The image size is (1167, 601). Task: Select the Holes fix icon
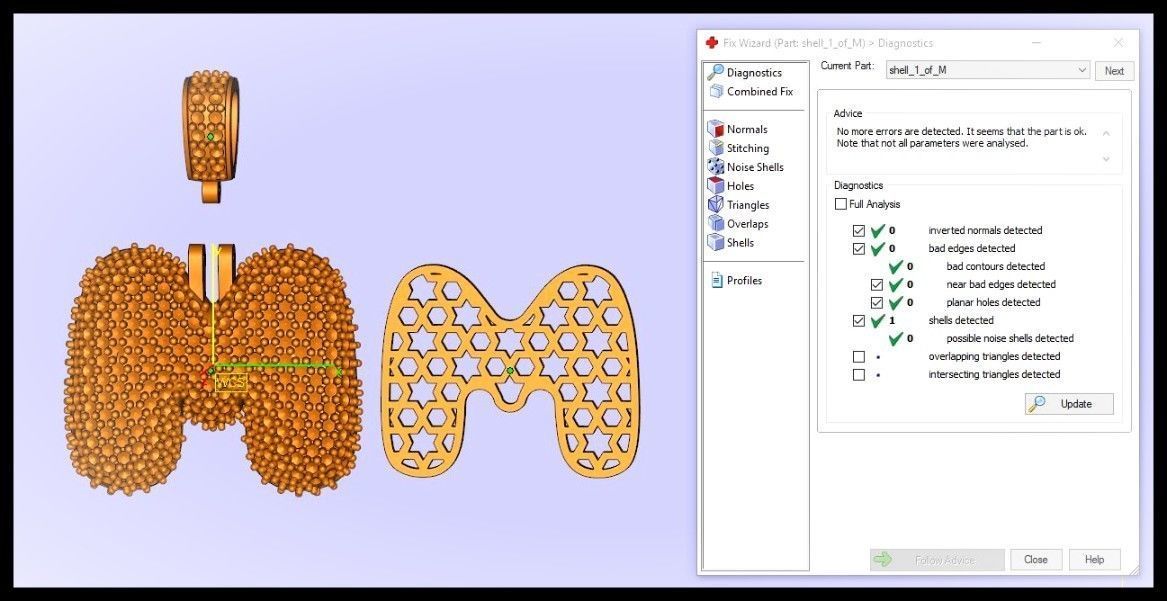pos(716,186)
